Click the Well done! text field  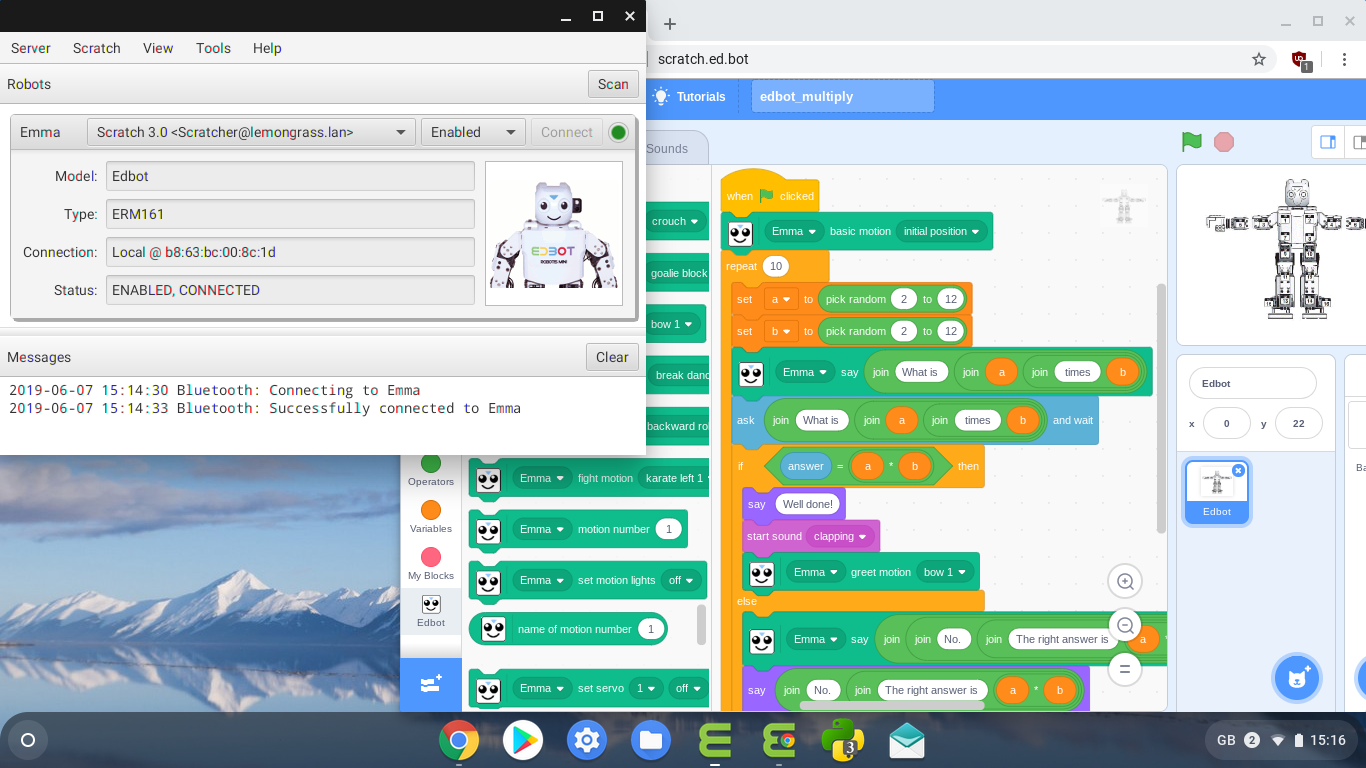coord(807,504)
